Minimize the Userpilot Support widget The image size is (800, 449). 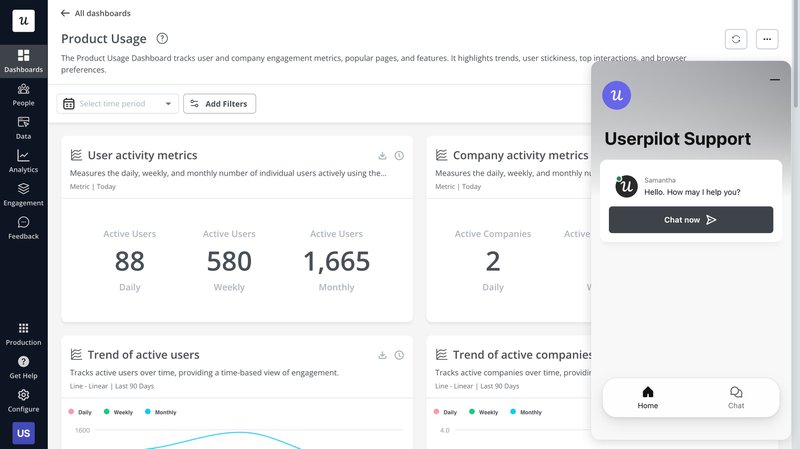[x=774, y=80]
